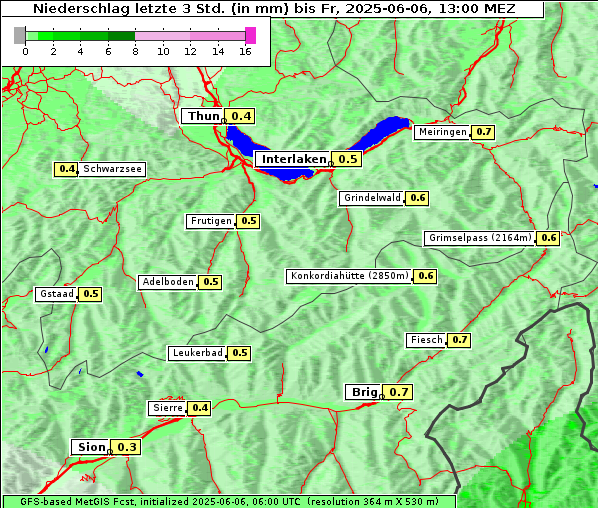Screen dimensions: 598x508
Task: Select the Sierre station label
Action: coord(167,408)
